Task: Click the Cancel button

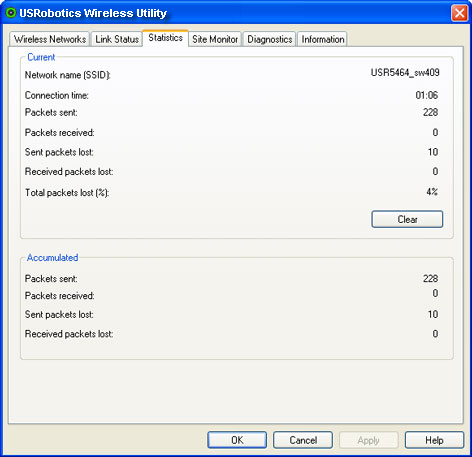Action: coord(303,440)
